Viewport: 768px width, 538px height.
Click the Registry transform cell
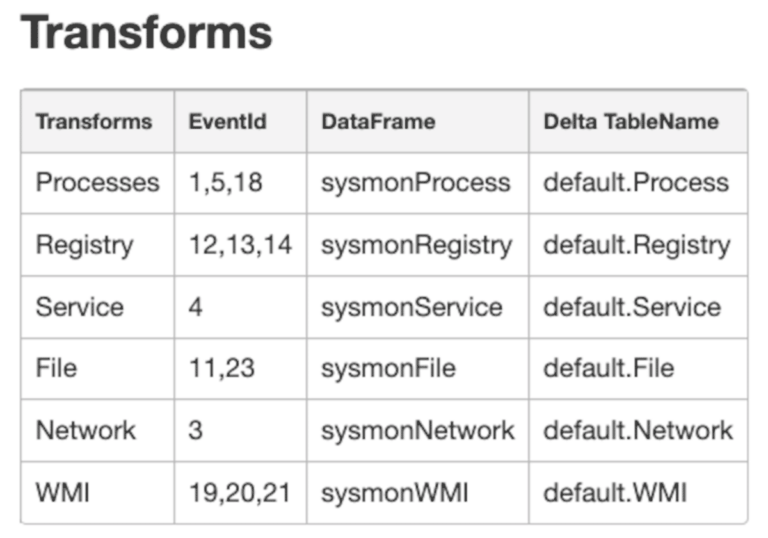tap(84, 245)
